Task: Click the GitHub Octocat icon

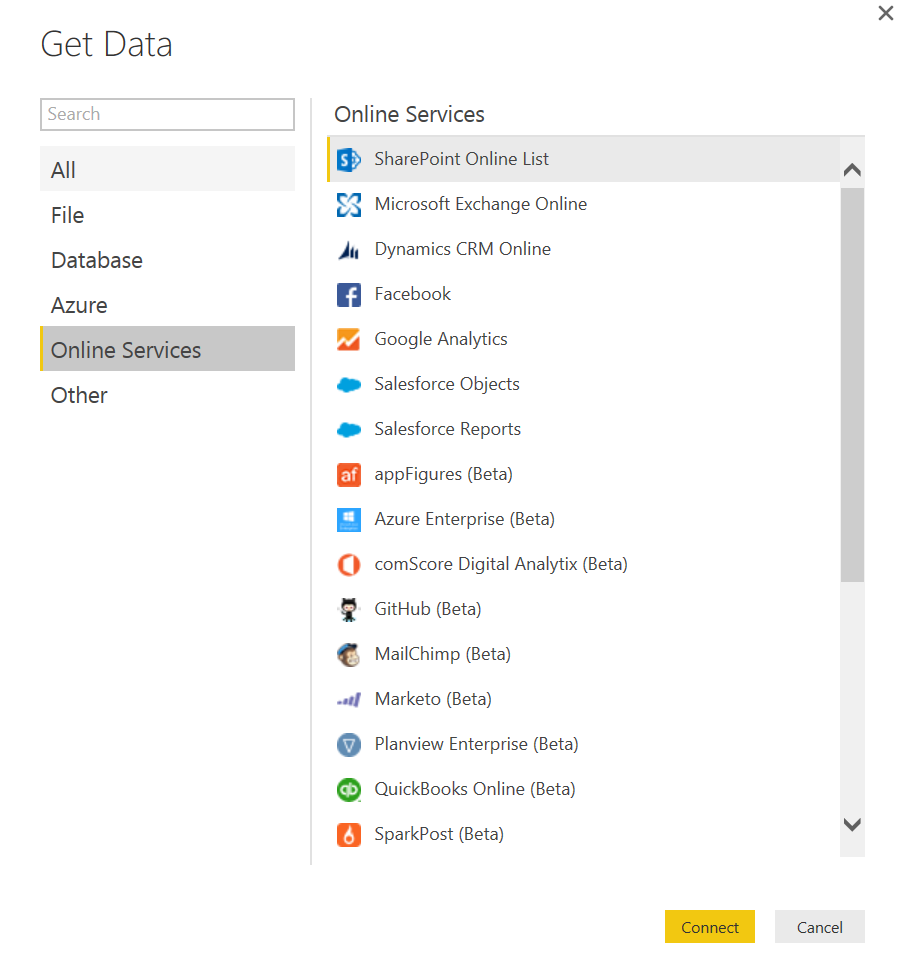Action: tap(349, 609)
